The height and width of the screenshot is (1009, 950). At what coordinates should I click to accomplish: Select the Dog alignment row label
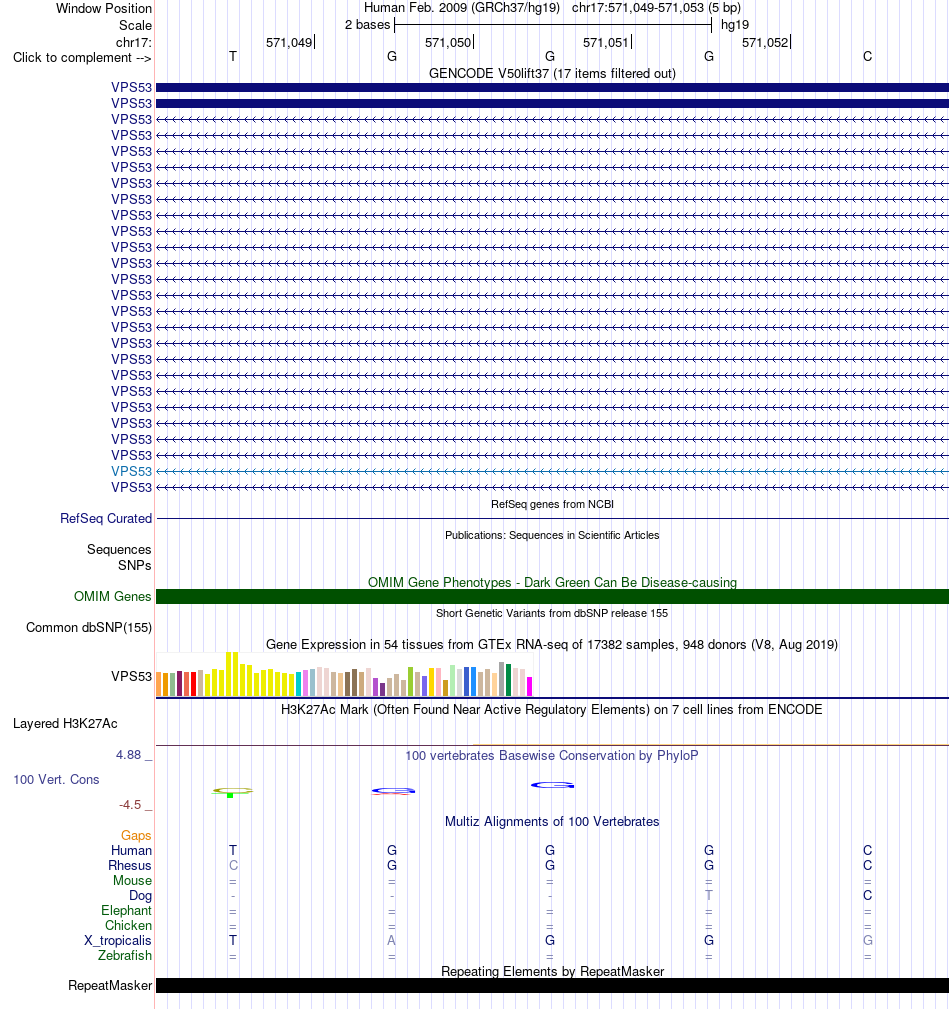click(140, 896)
